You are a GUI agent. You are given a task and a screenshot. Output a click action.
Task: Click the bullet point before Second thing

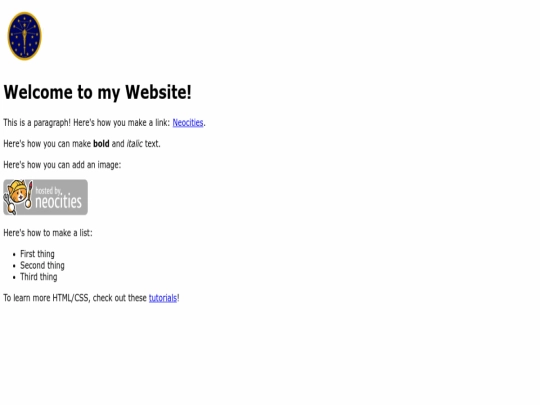(x=14, y=266)
